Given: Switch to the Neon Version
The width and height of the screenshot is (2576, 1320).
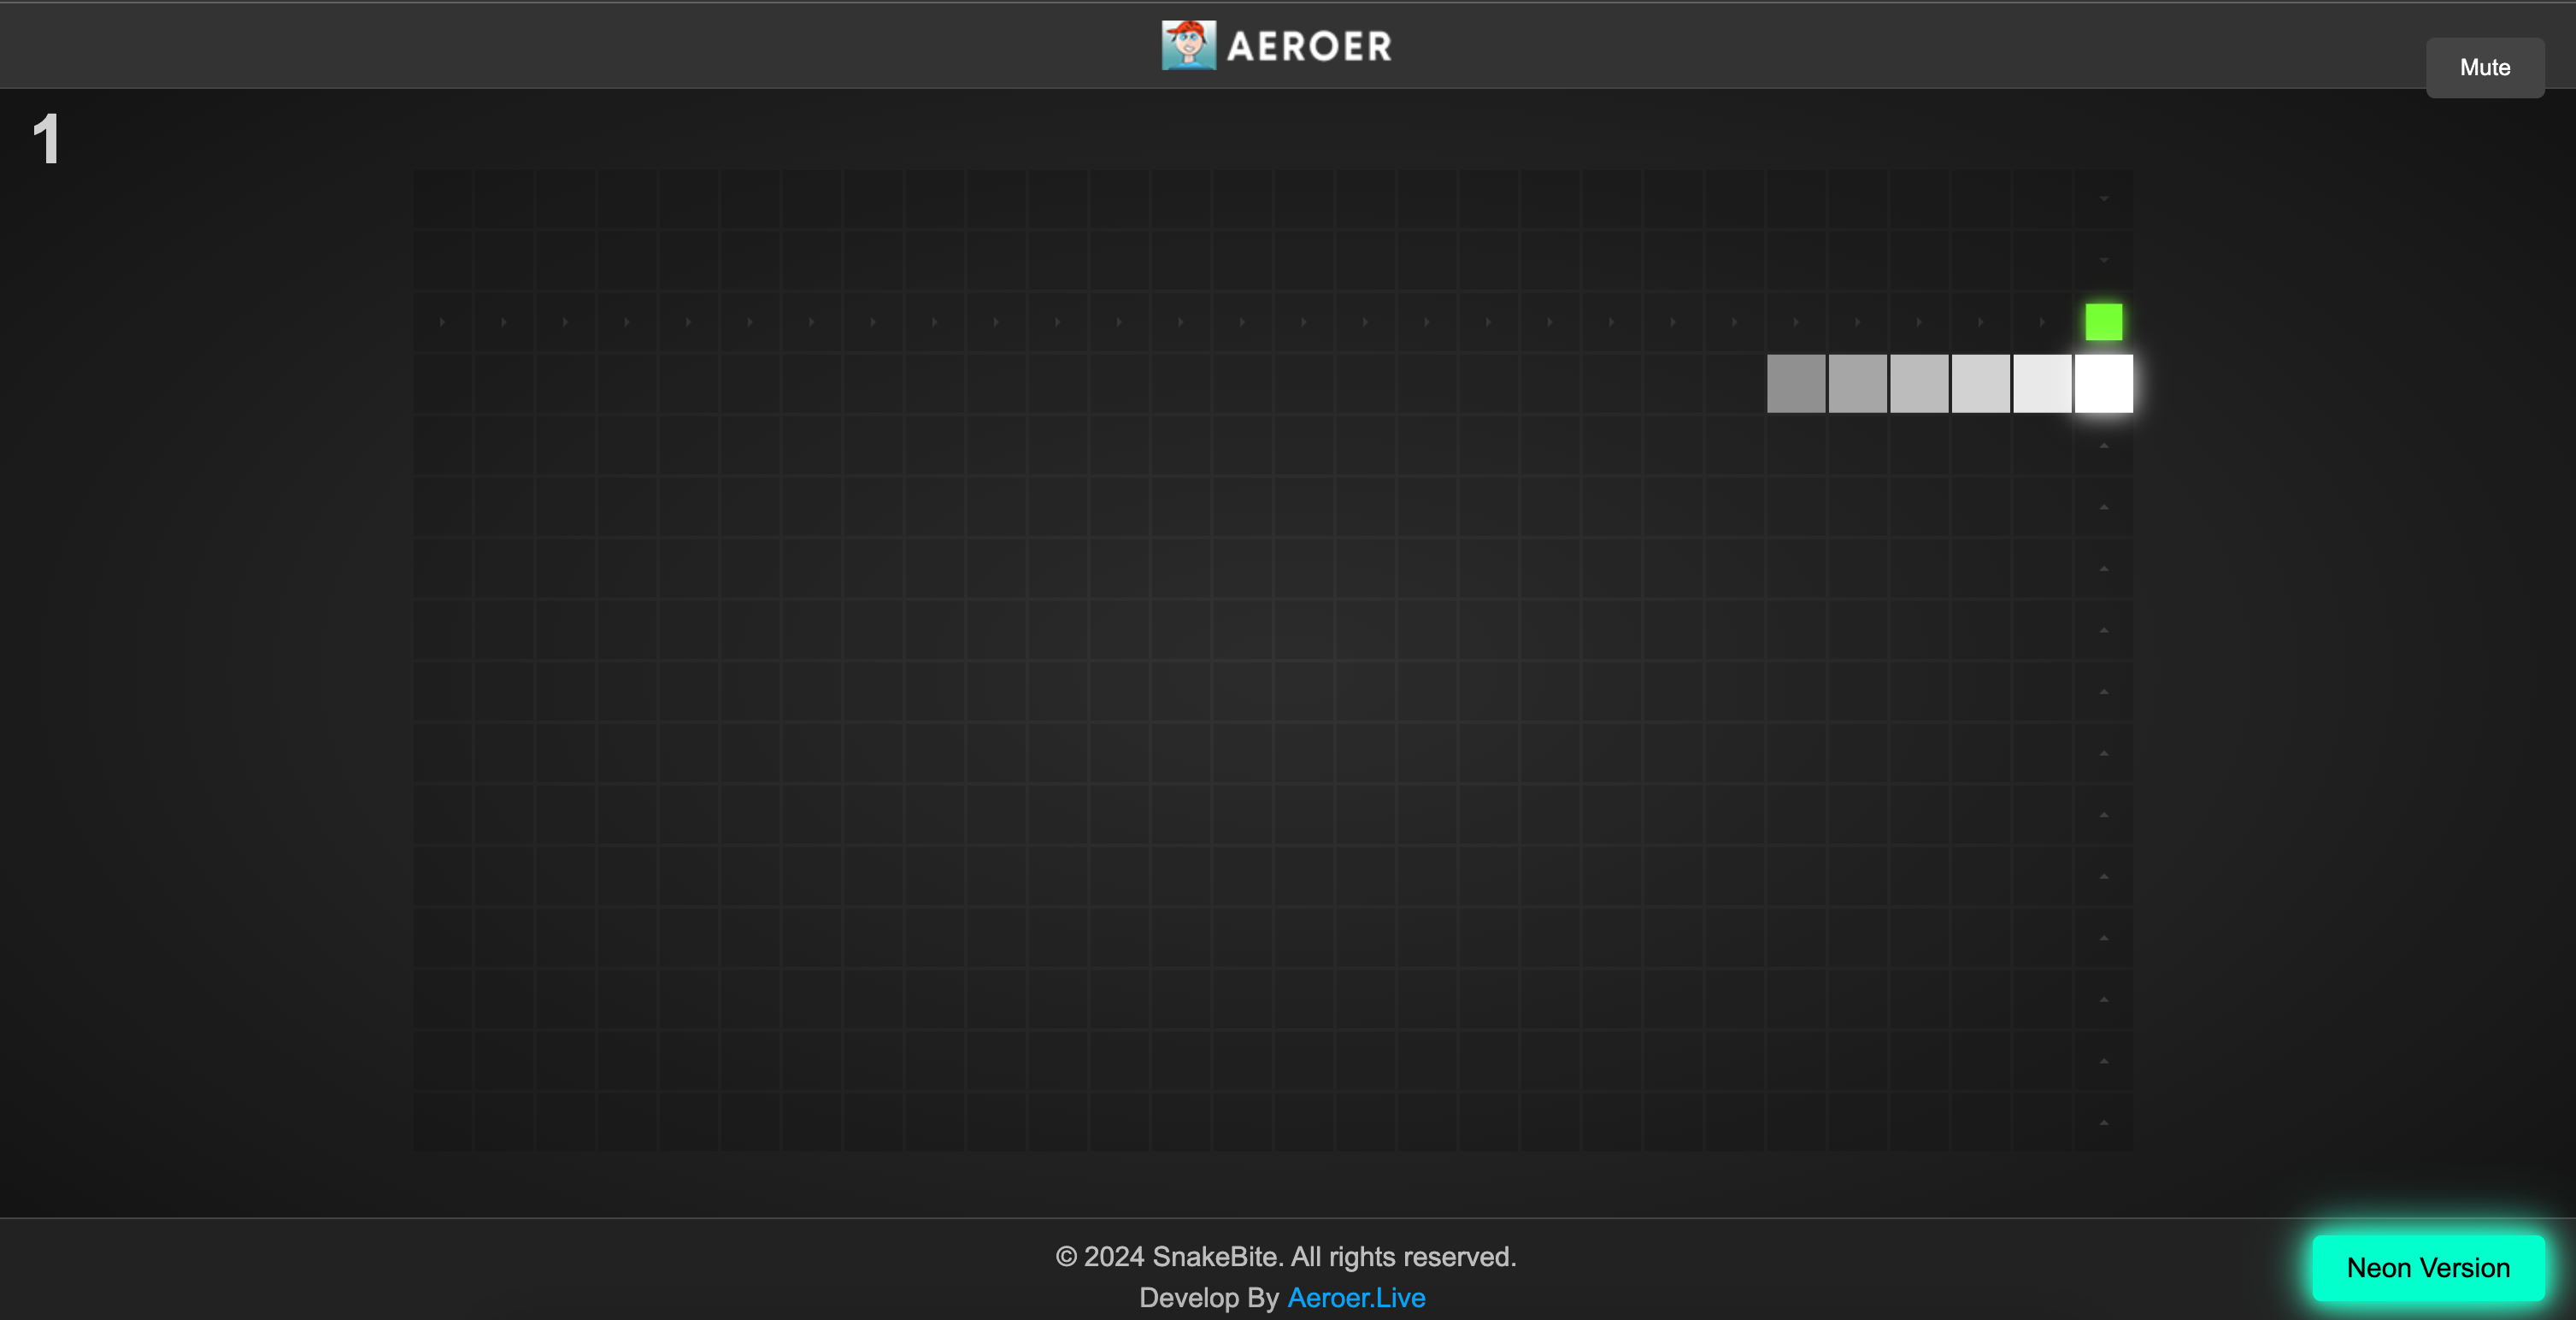Looking at the screenshot, I should (x=2427, y=1267).
